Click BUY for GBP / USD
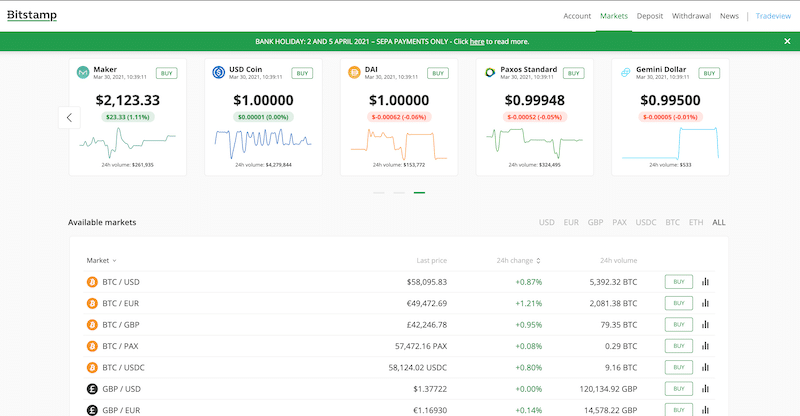 click(679, 389)
